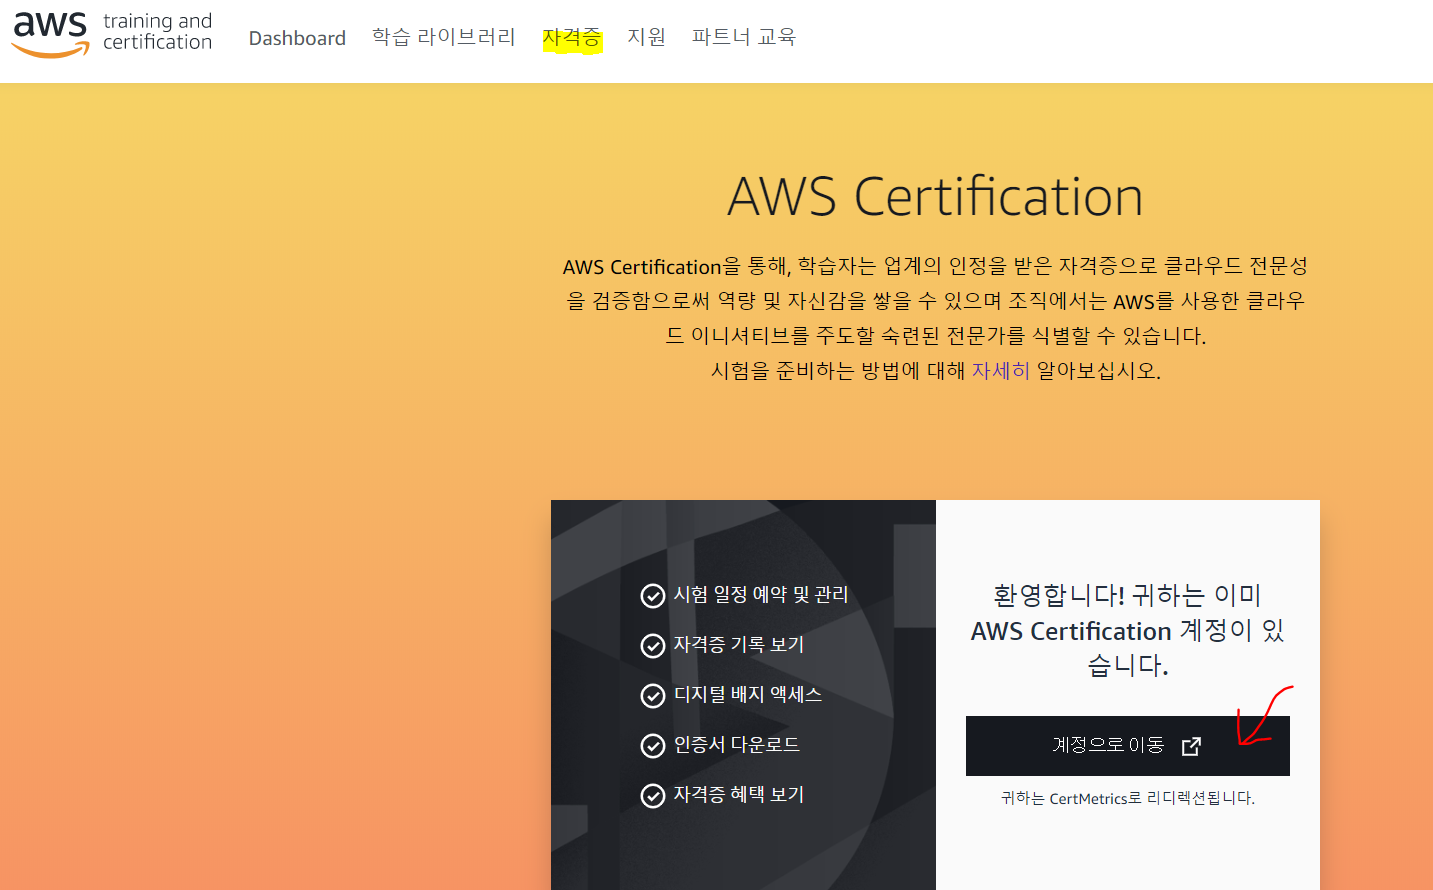1433x890 pixels.
Task: Click the external-link icon in 계정으로 이동
Action: tap(1191, 746)
